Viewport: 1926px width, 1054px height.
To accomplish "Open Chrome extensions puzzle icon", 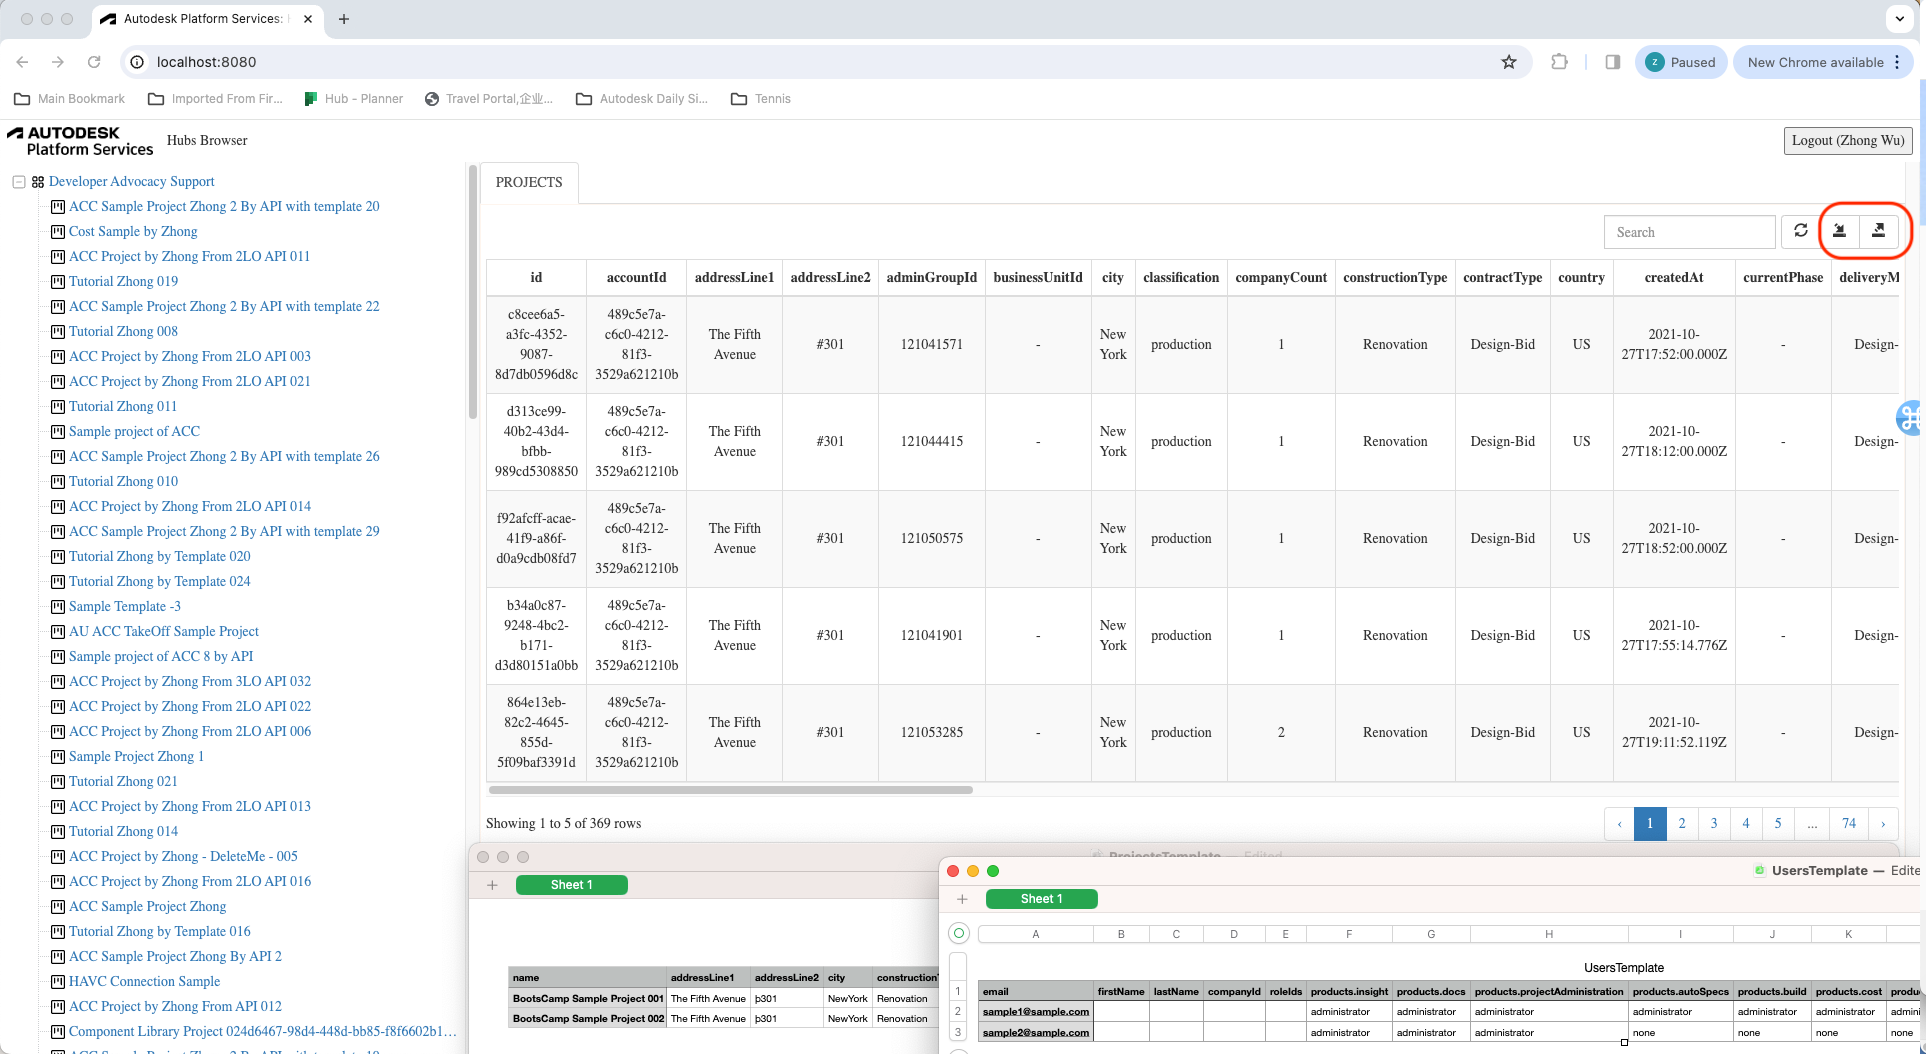I will pos(1559,62).
